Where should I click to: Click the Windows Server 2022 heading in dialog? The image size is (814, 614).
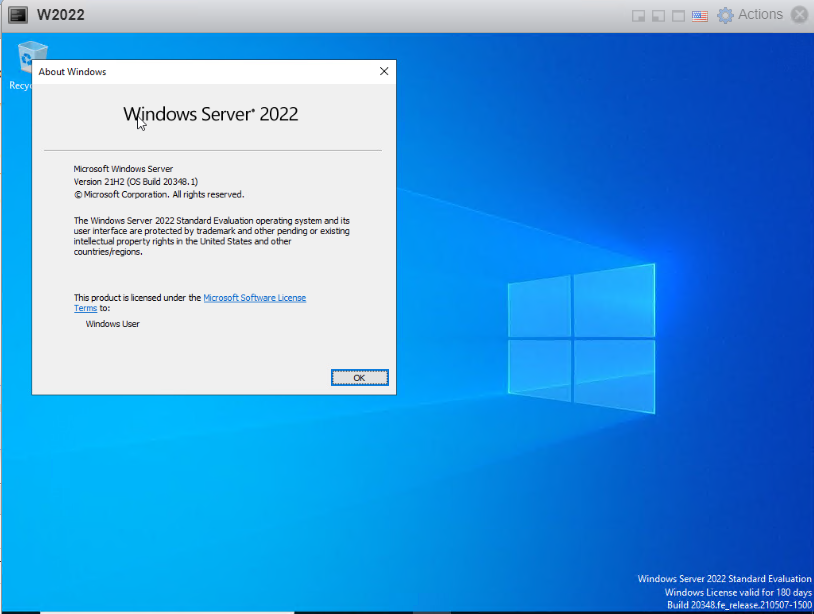tap(210, 113)
